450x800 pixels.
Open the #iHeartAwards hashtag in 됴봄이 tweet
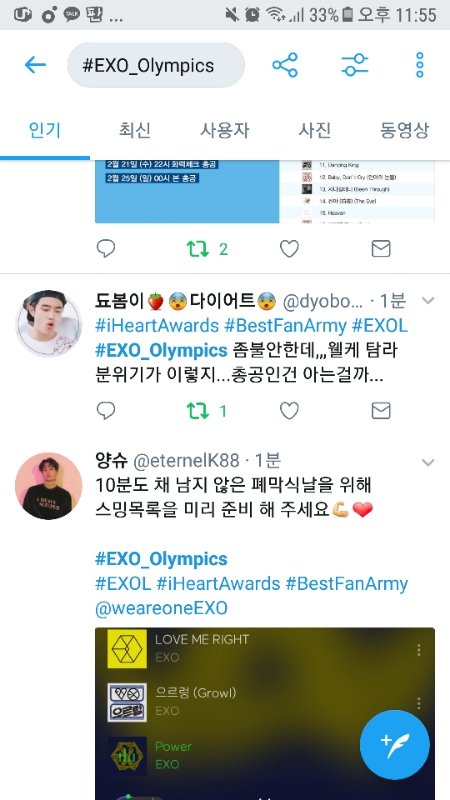click(x=157, y=326)
